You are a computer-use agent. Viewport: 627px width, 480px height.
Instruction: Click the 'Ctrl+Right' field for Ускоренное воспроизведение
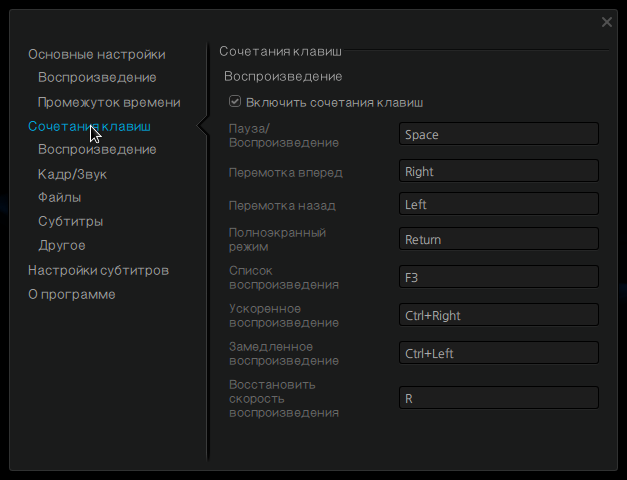coord(499,314)
